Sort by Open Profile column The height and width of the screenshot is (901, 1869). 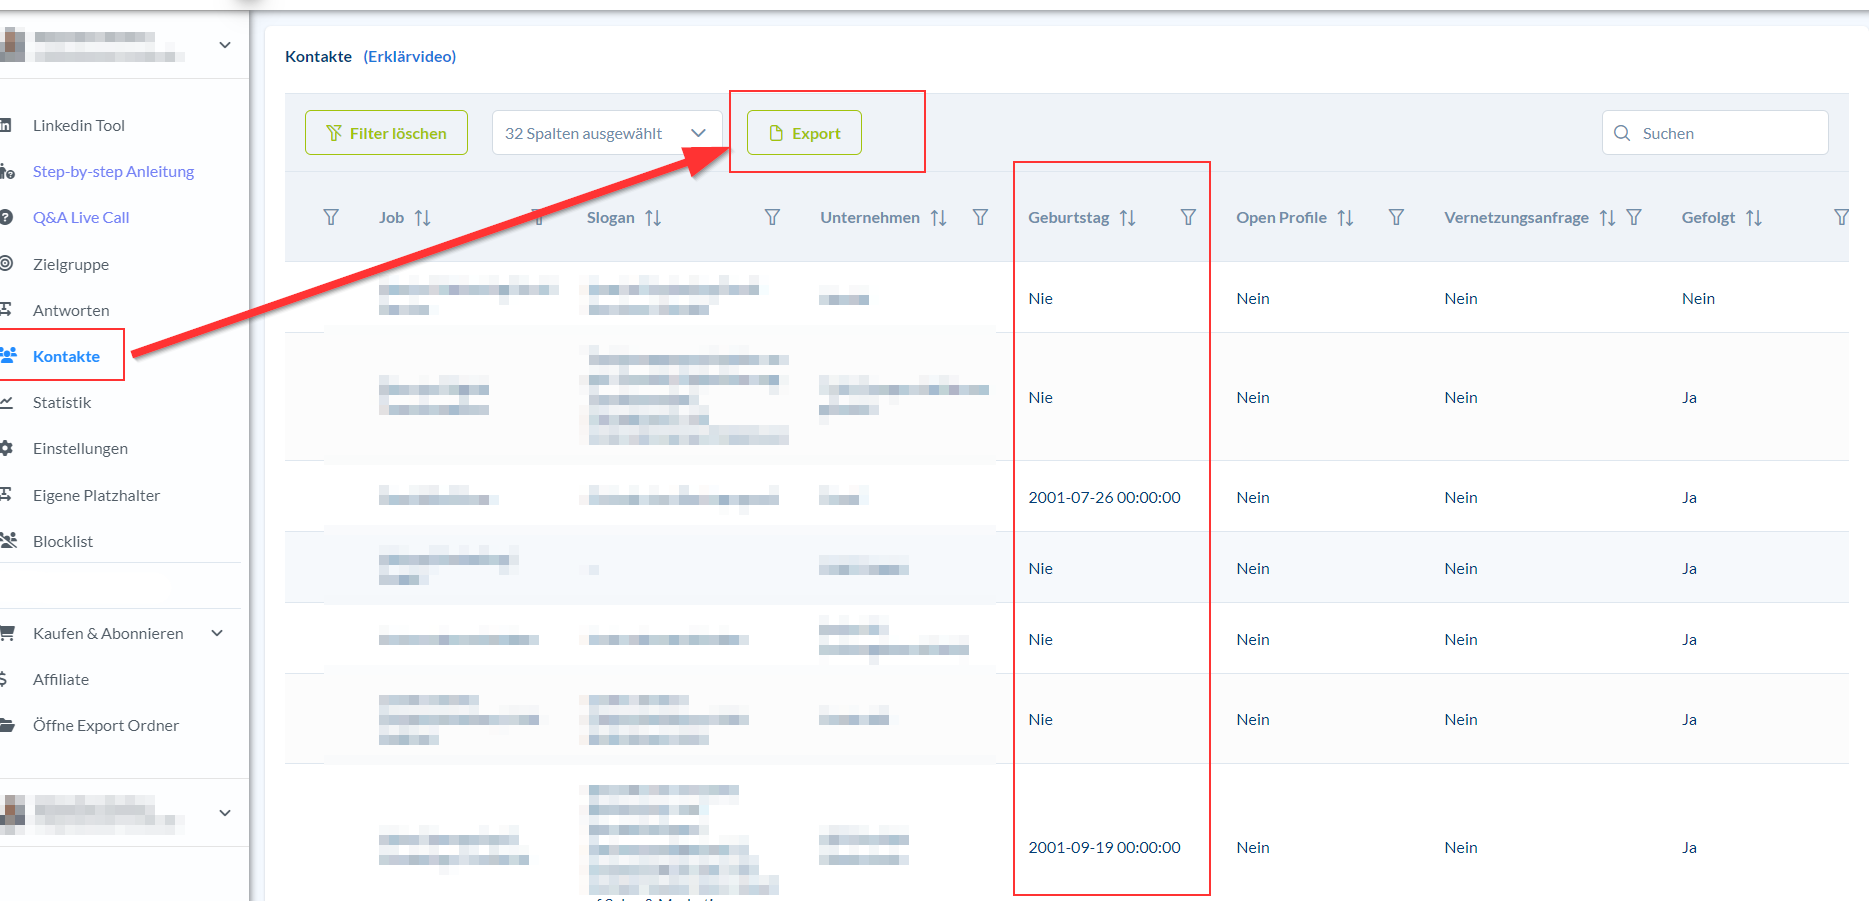click(x=1345, y=218)
